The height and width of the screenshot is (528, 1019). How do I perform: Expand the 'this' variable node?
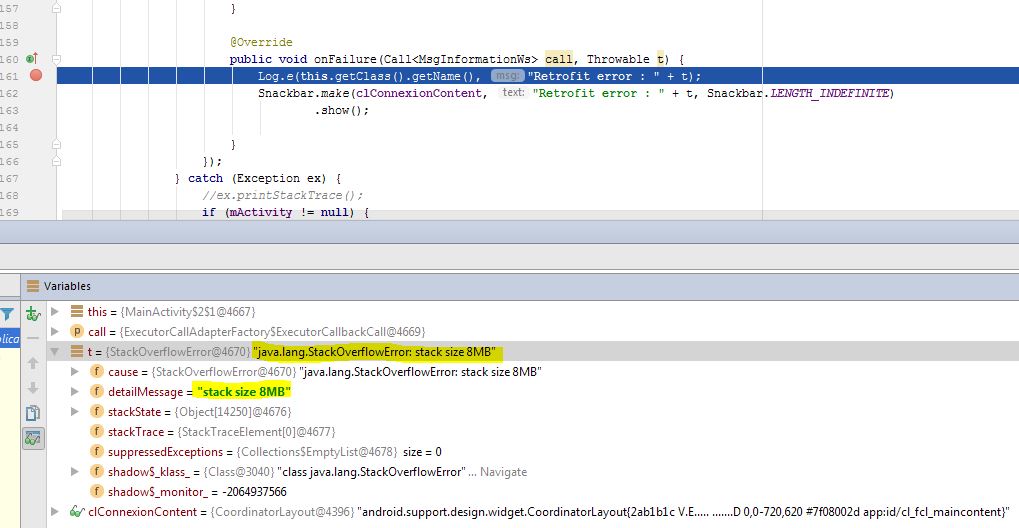55,311
